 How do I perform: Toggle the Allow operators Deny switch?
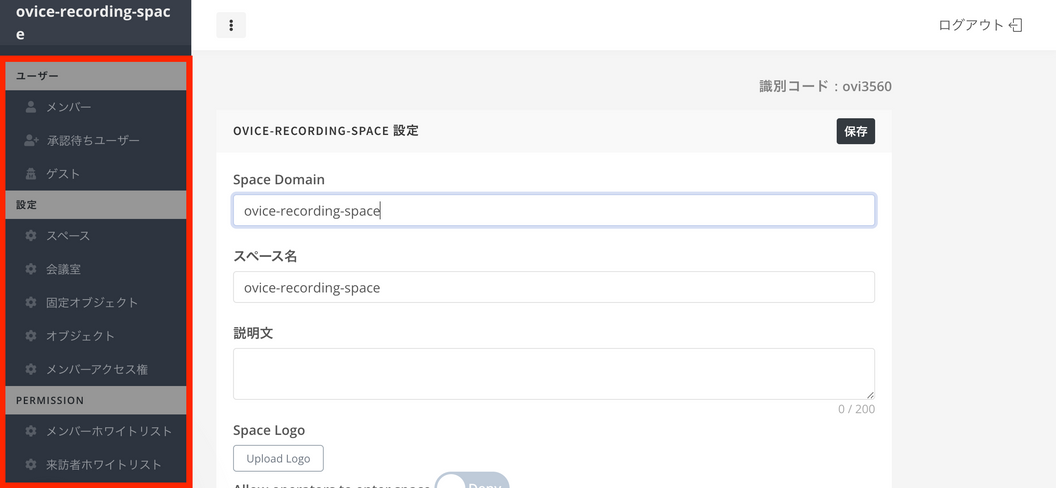pos(471,481)
